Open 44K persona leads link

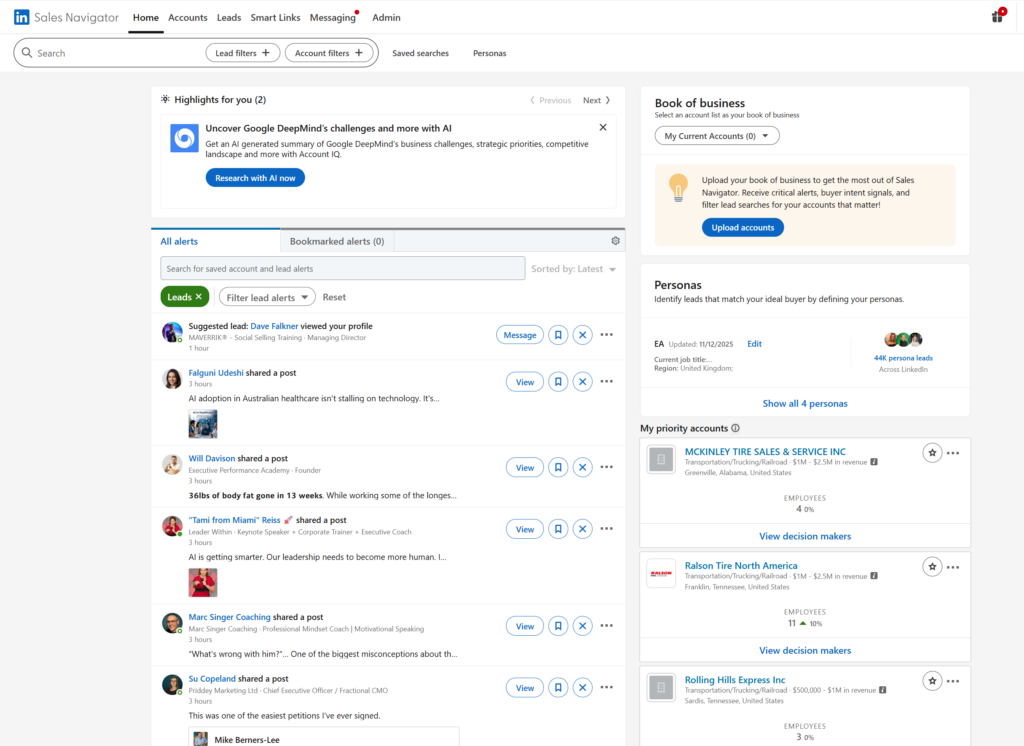point(903,358)
